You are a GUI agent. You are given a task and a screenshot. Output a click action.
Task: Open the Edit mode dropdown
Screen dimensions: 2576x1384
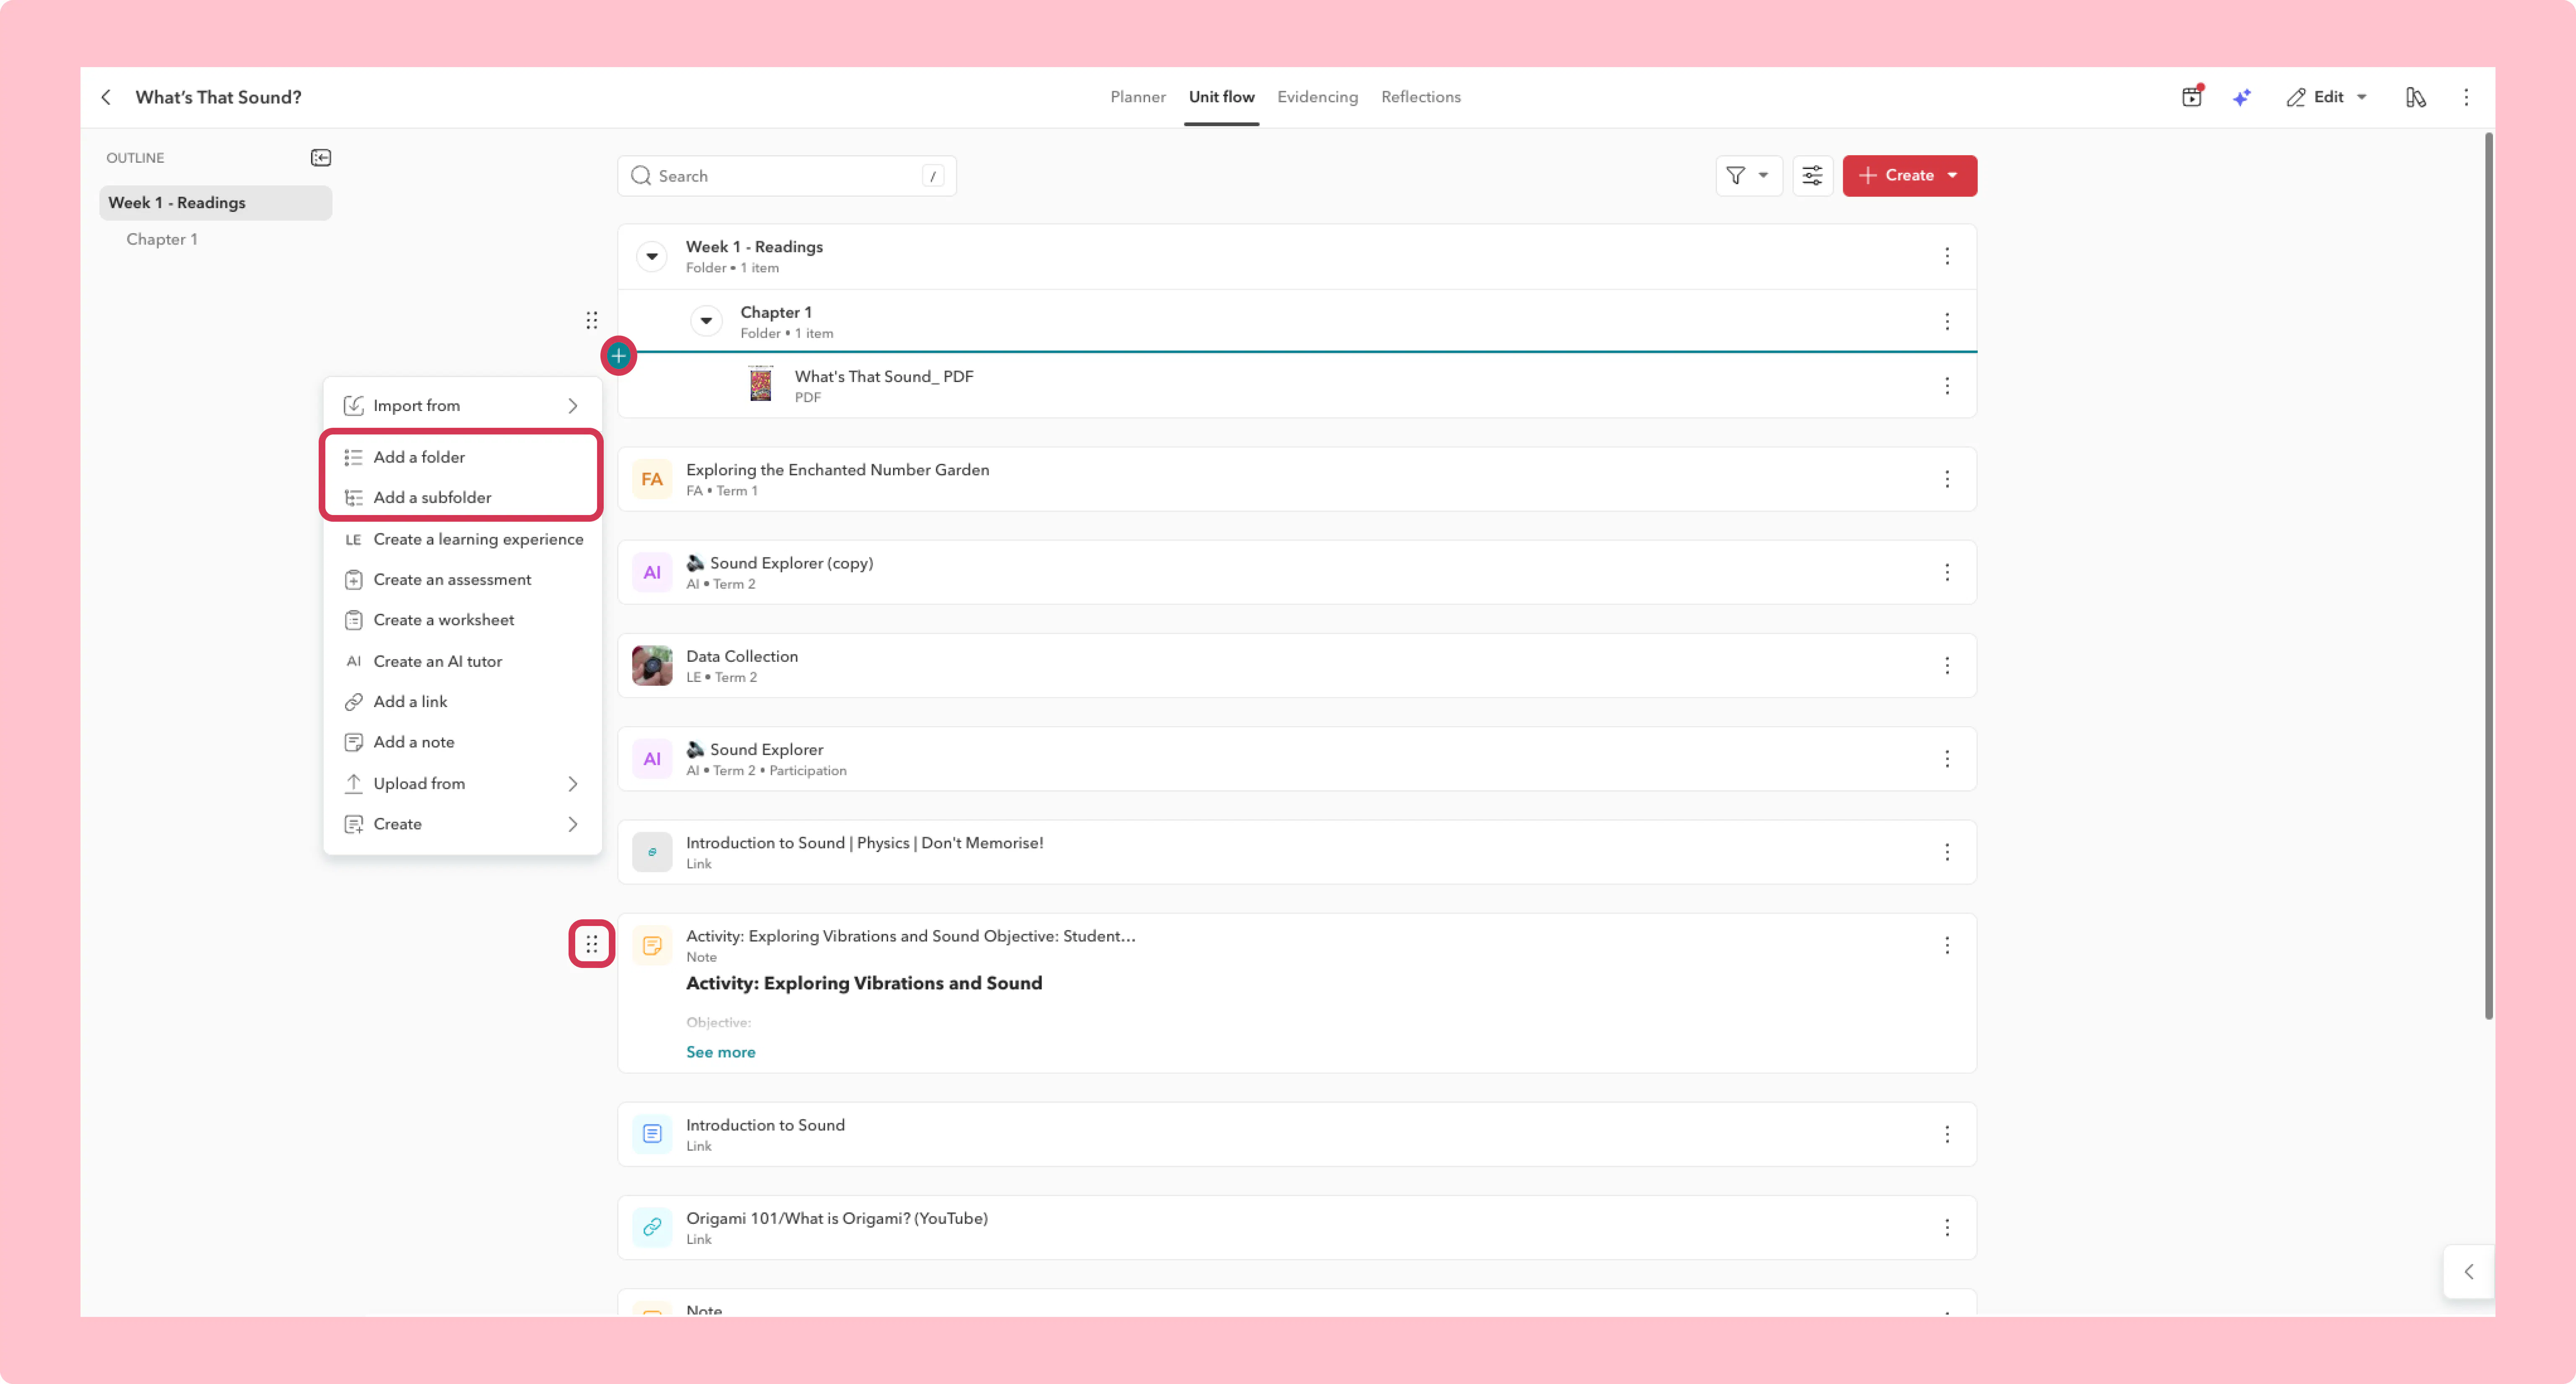2327,97
